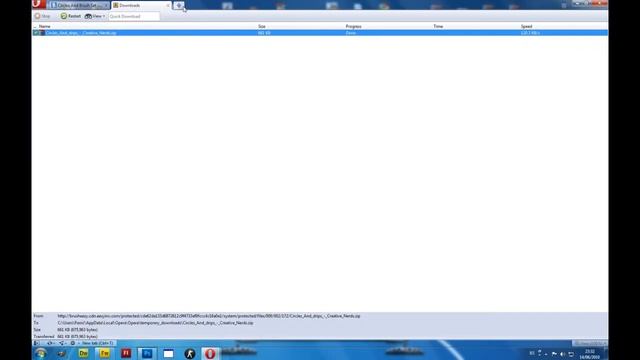Click the second pinned taskbar icon beside Start
The height and width of the screenshot is (360, 640).
(x=62, y=353)
